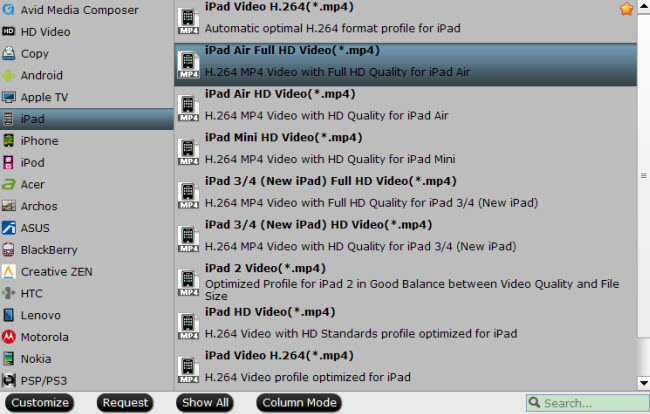Click the Apple TV monitor icon
This screenshot has height=414, width=650.
8,97
